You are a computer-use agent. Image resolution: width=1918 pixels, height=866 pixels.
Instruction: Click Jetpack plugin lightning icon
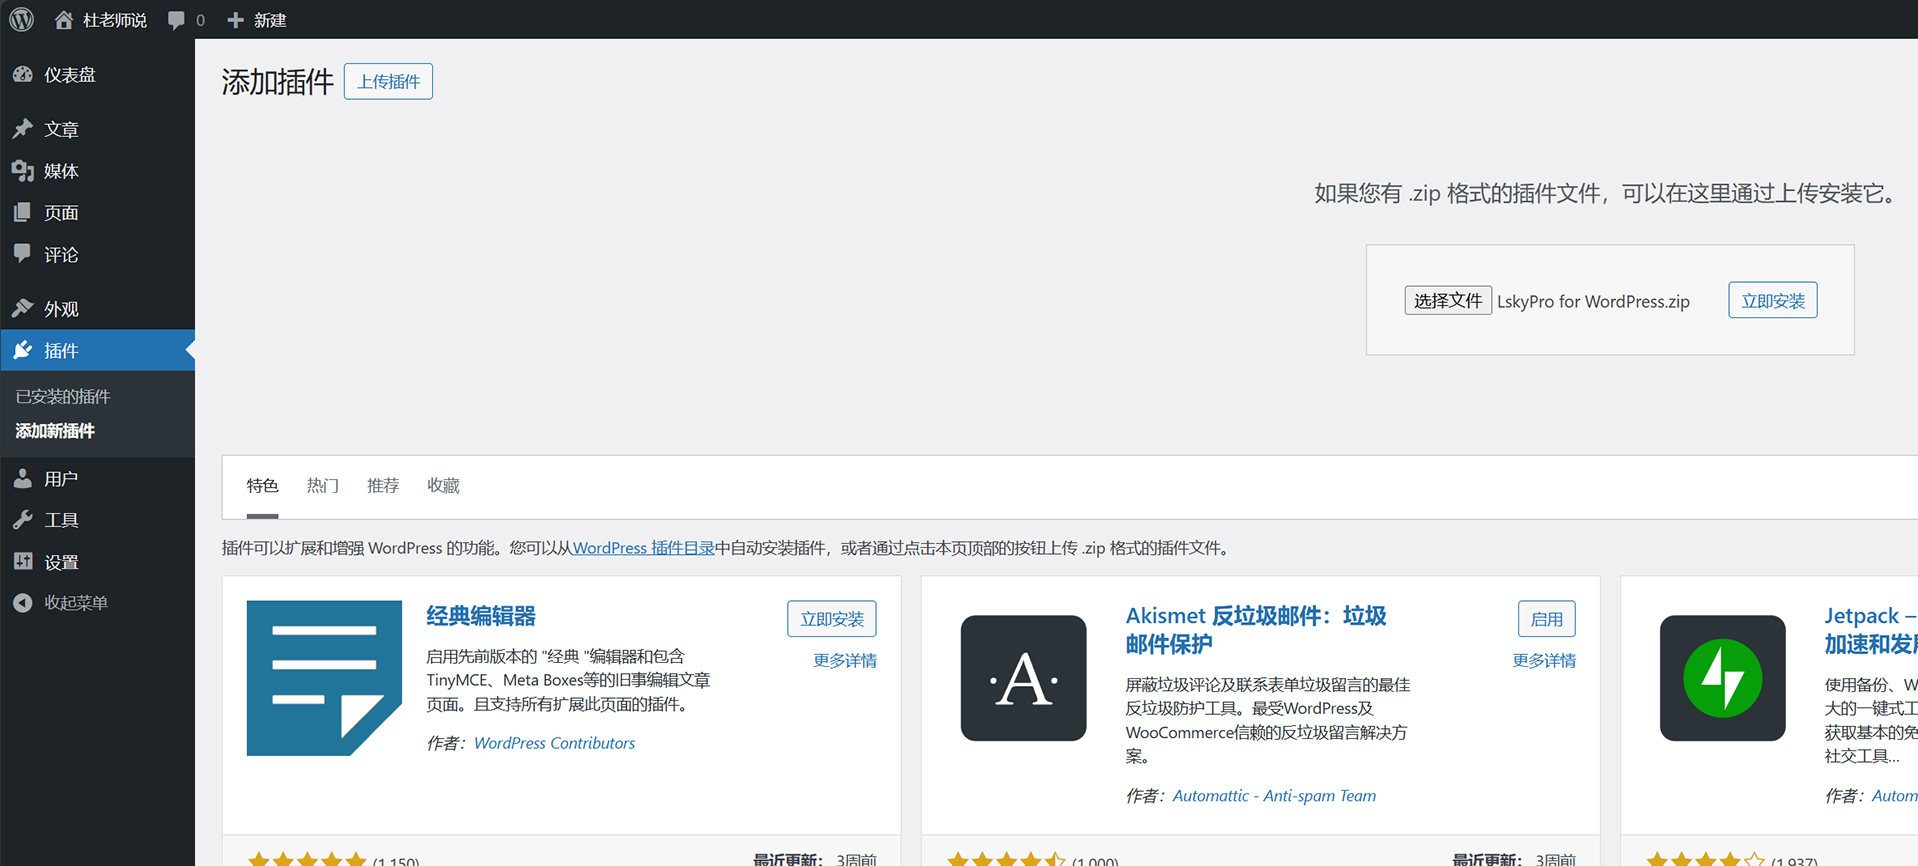(1722, 678)
